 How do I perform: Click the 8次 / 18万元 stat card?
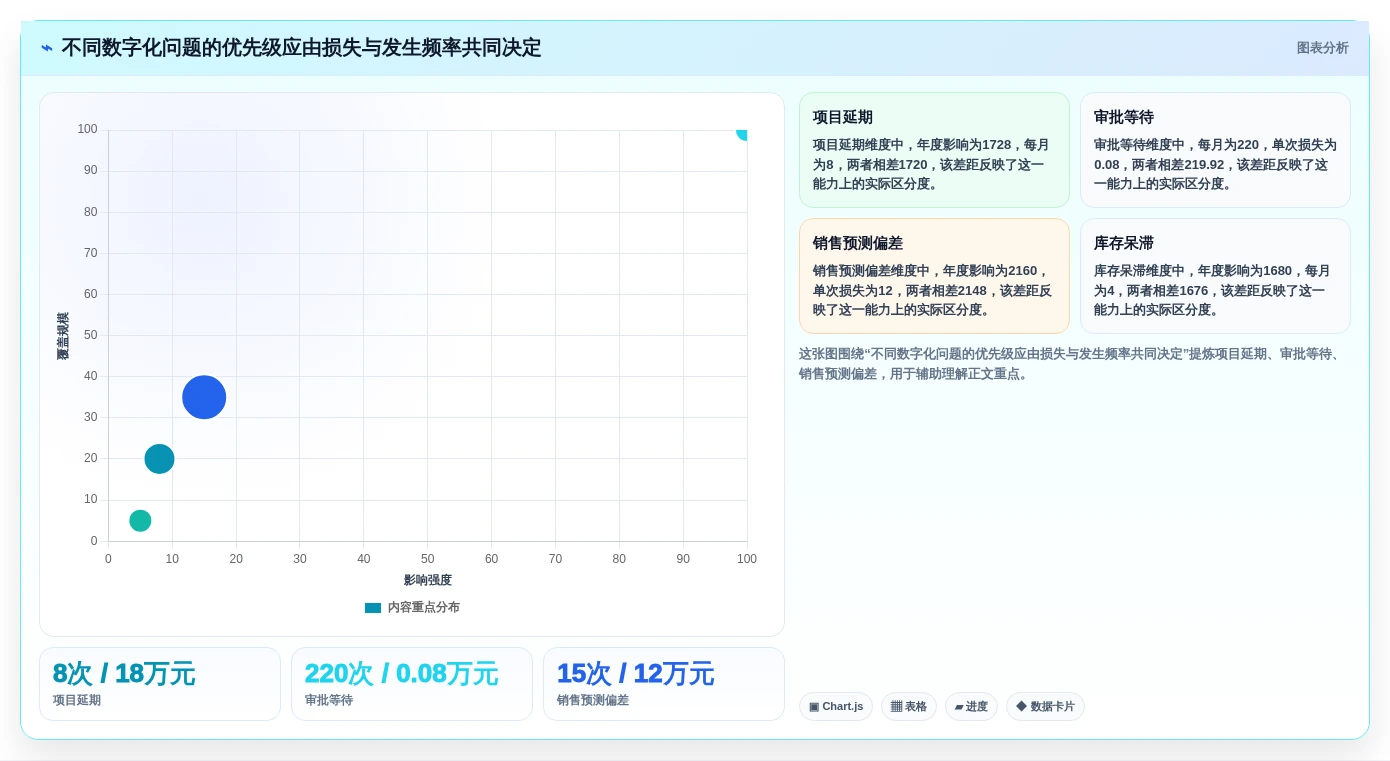[160, 684]
